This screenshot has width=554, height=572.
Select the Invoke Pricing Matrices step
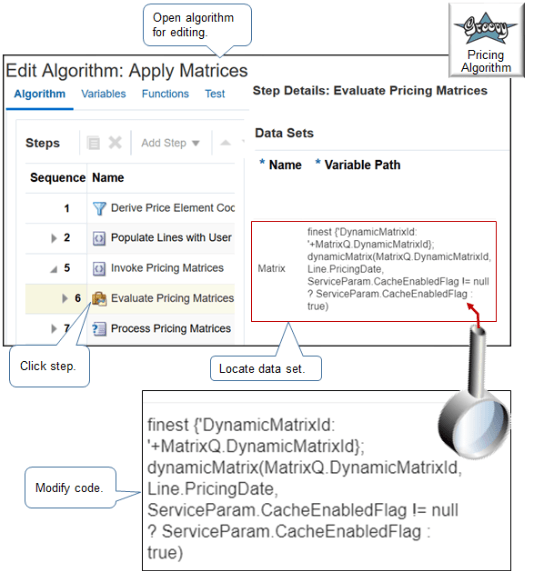coord(130,268)
